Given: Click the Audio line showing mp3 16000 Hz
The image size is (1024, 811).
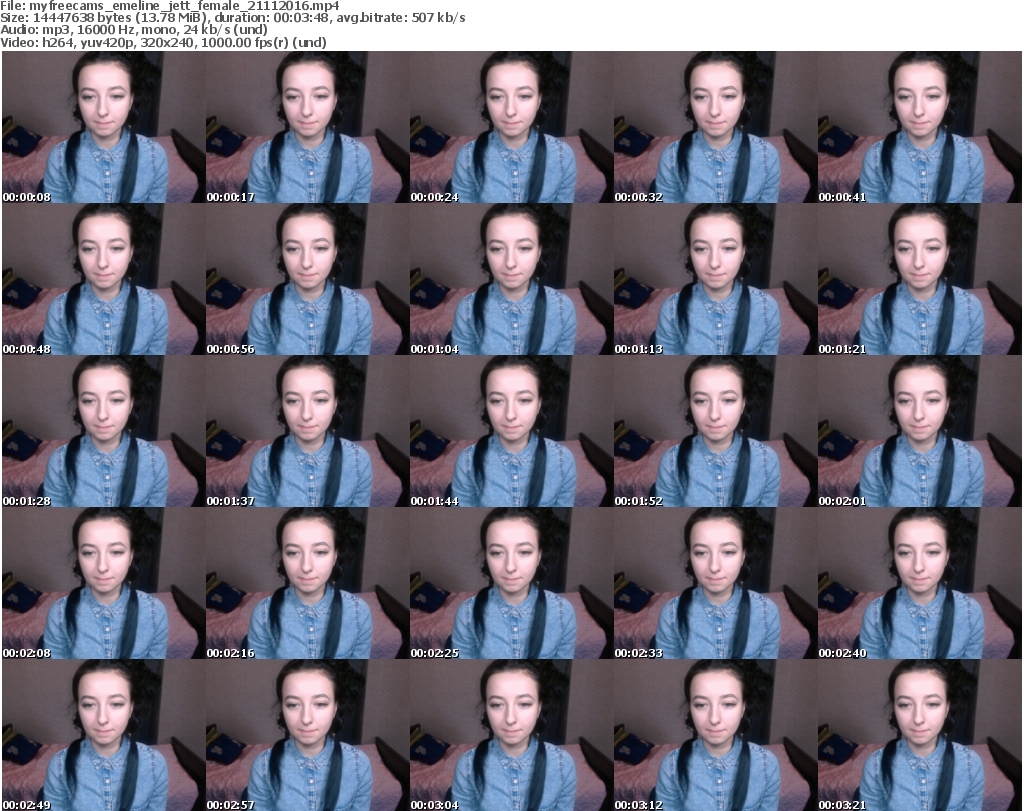Looking at the screenshot, I should click(134, 30).
